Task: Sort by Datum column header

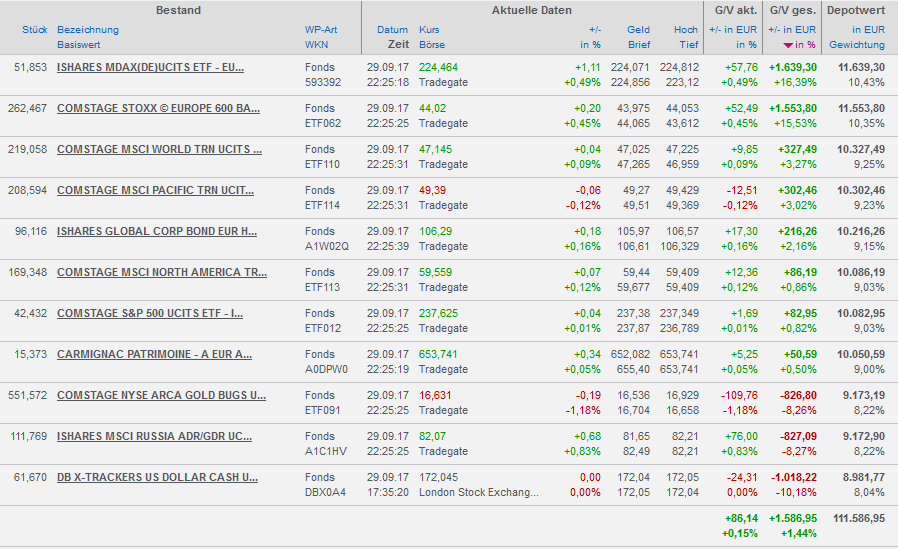Action: click(393, 30)
